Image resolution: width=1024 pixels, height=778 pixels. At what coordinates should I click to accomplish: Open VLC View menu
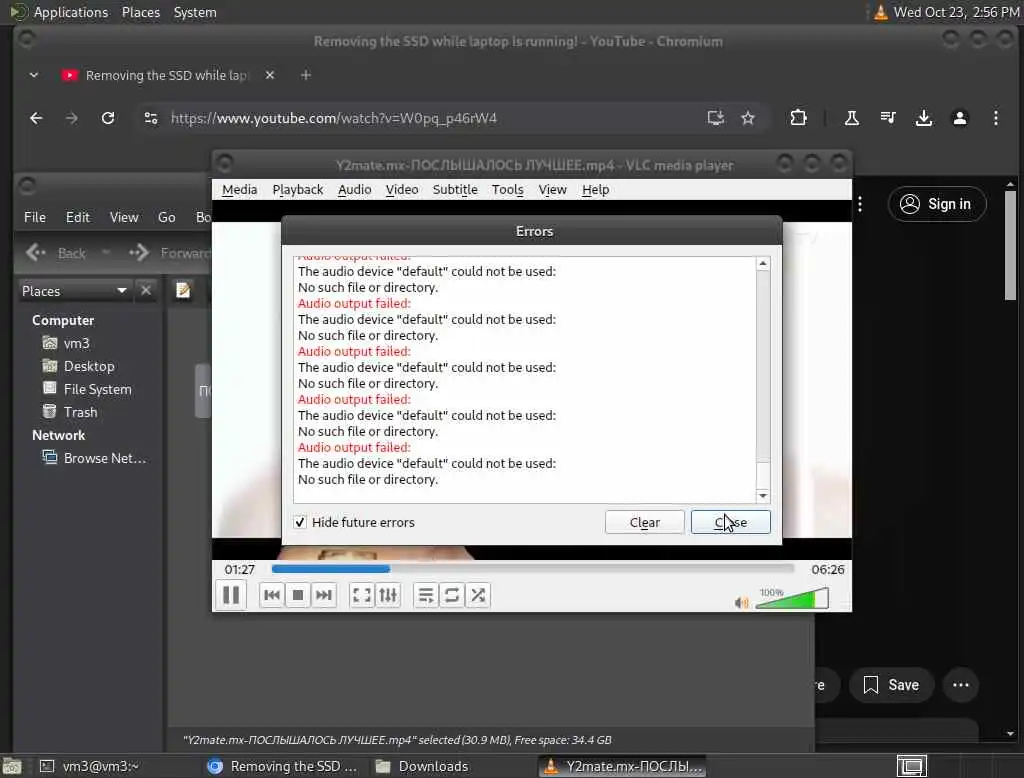[552, 189]
